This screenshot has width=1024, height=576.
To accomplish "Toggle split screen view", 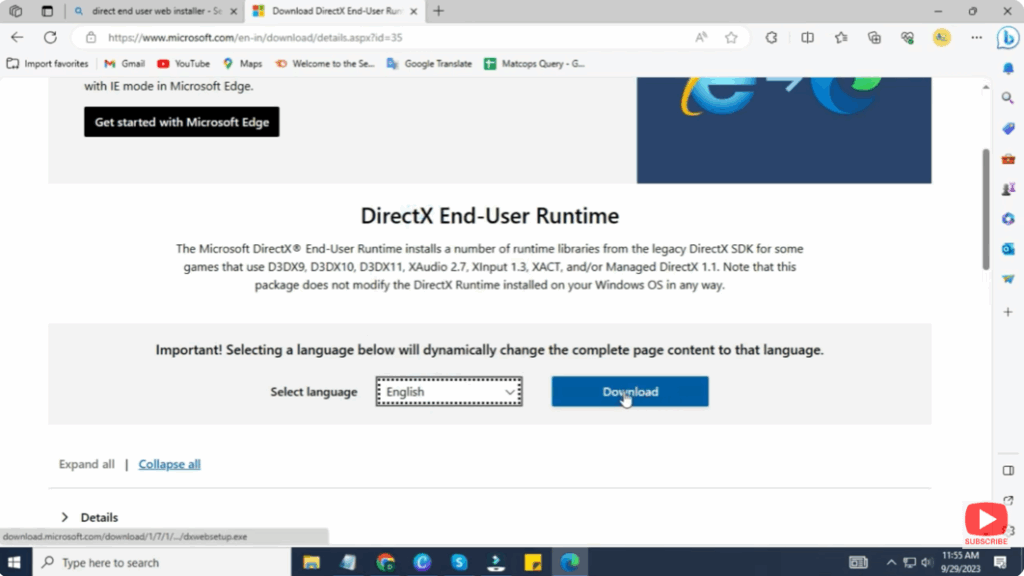I will click(x=808, y=37).
